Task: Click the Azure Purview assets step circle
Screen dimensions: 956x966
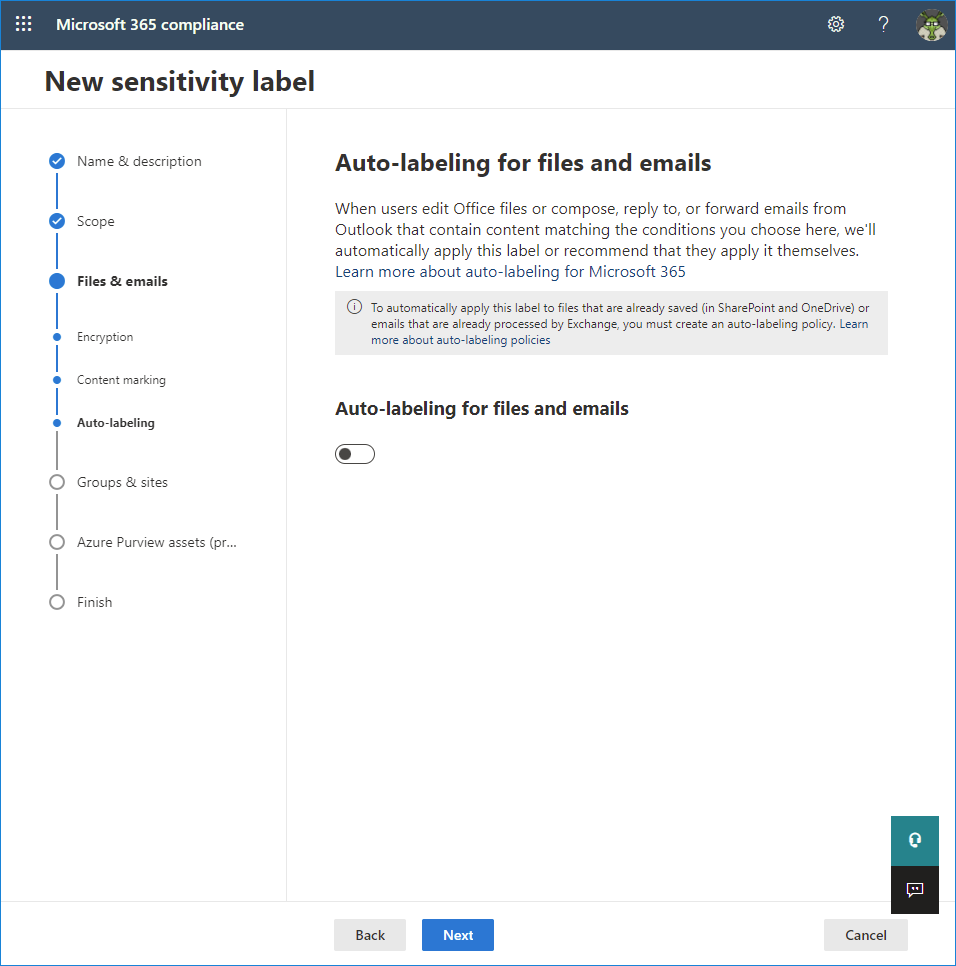Action: pyautogui.click(x=57, y=542)
